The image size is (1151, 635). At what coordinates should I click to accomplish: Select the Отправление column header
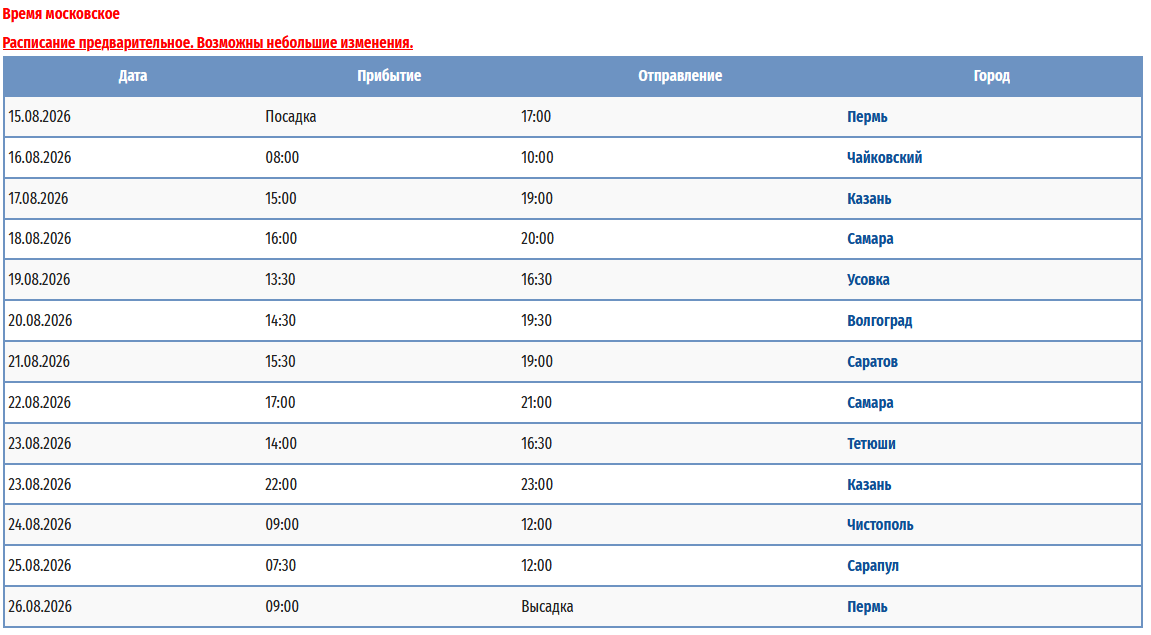680,76
